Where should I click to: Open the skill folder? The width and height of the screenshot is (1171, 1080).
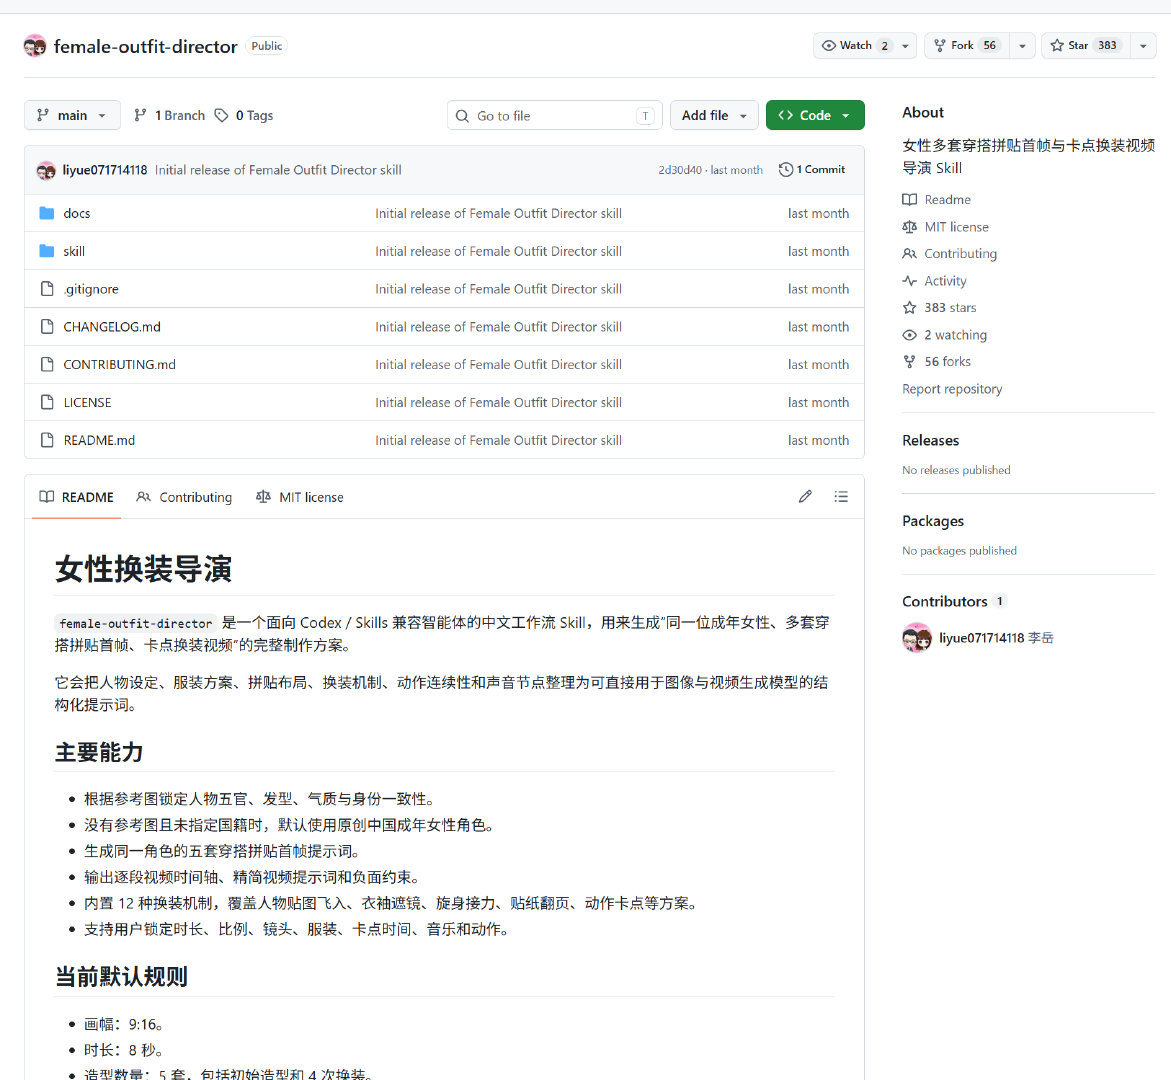(x=74, y=251)
